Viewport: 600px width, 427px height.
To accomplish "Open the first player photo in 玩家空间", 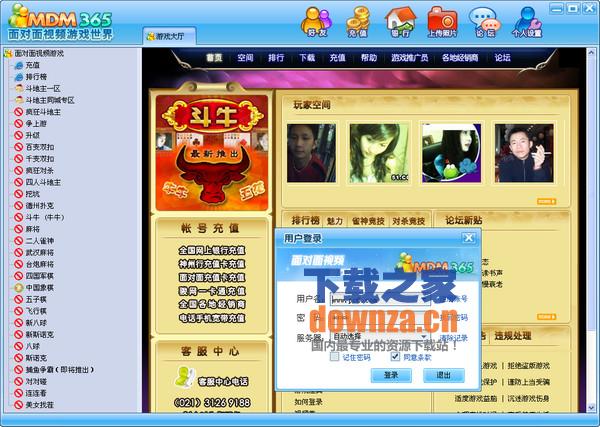I will pos(311,153).
